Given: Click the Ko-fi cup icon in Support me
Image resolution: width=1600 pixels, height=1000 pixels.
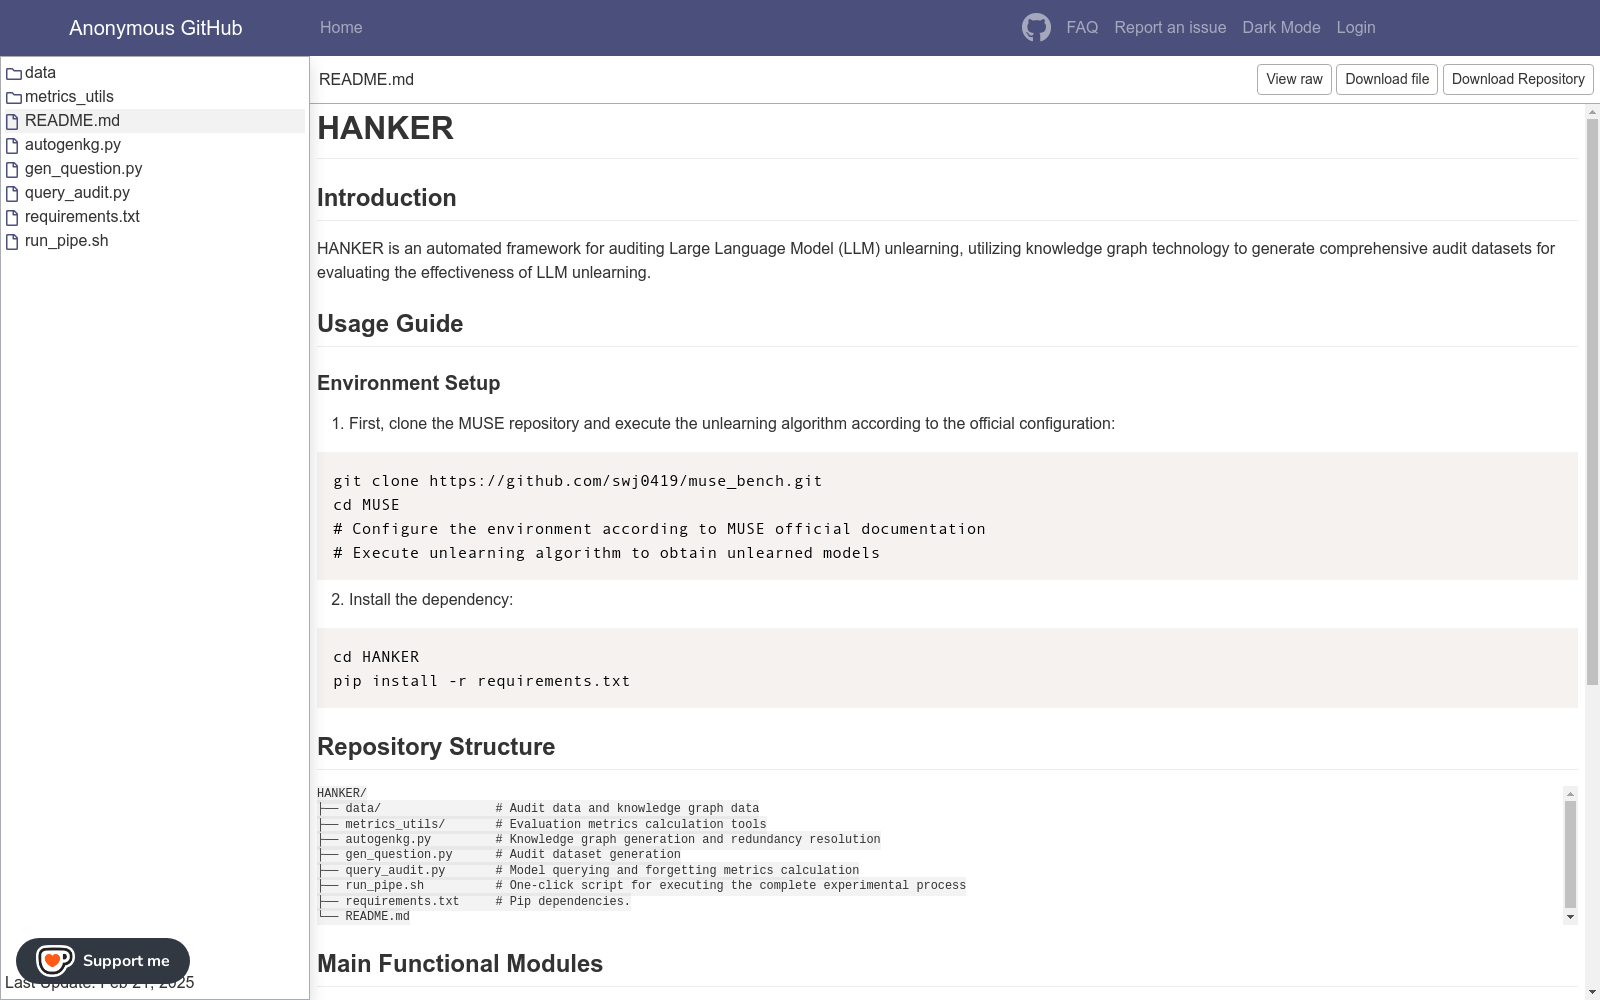Looking at the screenshot, I should [x=54, y=961].
